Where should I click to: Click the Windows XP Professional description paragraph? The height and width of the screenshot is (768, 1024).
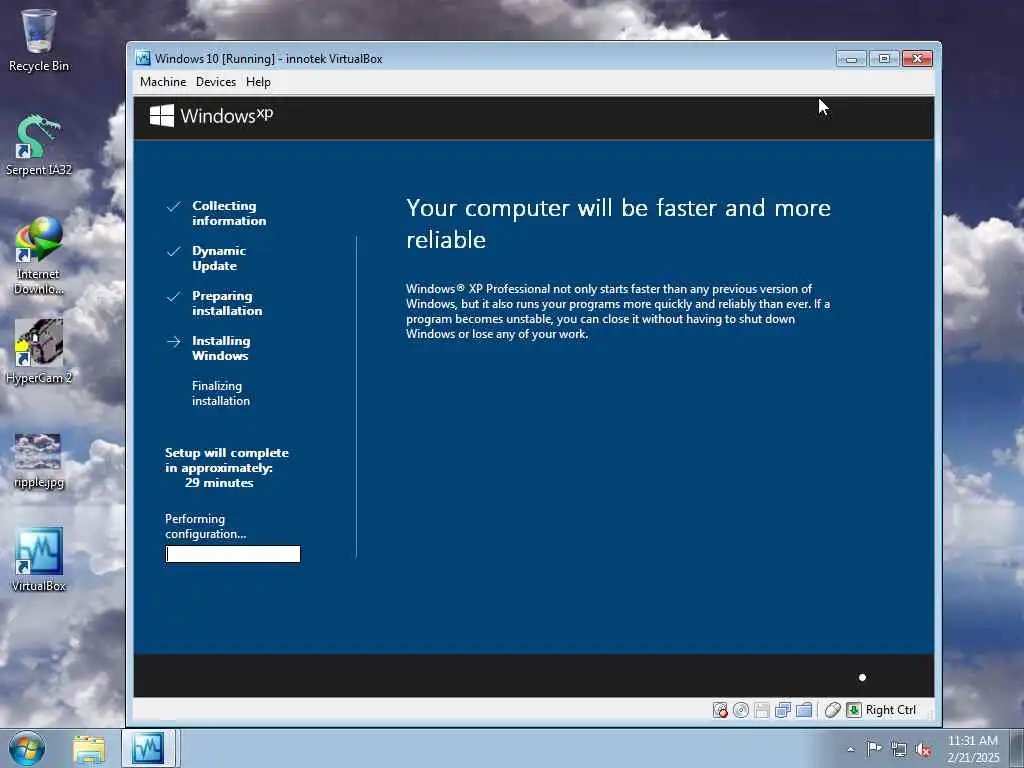[x=618, y=311]
